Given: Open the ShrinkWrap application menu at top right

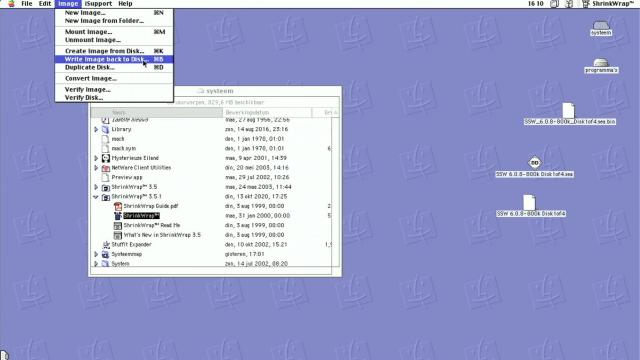Looking at the screenshot, I should pos(608,4).
